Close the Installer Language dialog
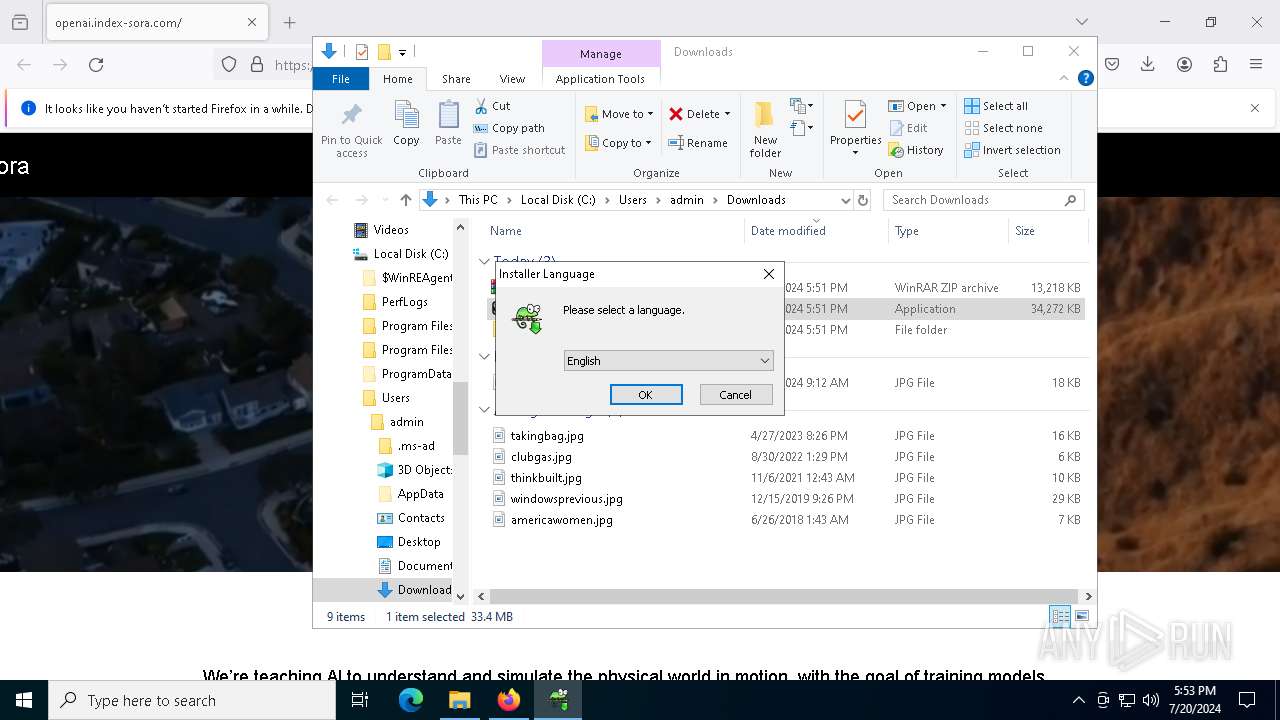This screenshot has height=720, width=1280. point(768,274)
